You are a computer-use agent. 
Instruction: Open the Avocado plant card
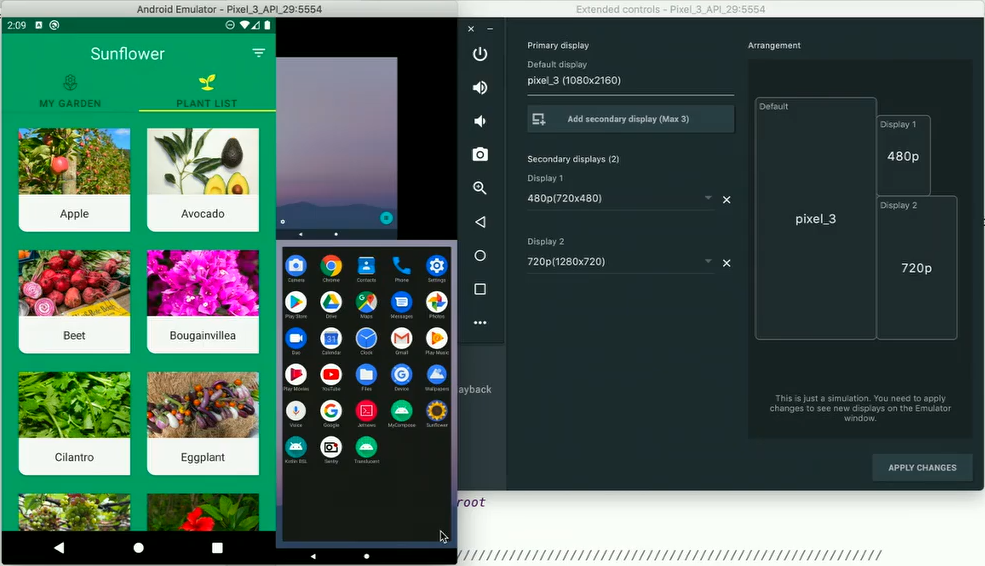[x=203, y=180]
